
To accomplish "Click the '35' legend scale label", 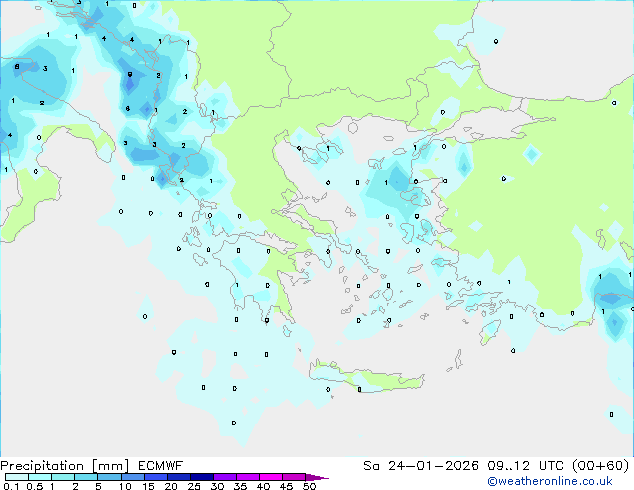I will [x=240, y=486].
